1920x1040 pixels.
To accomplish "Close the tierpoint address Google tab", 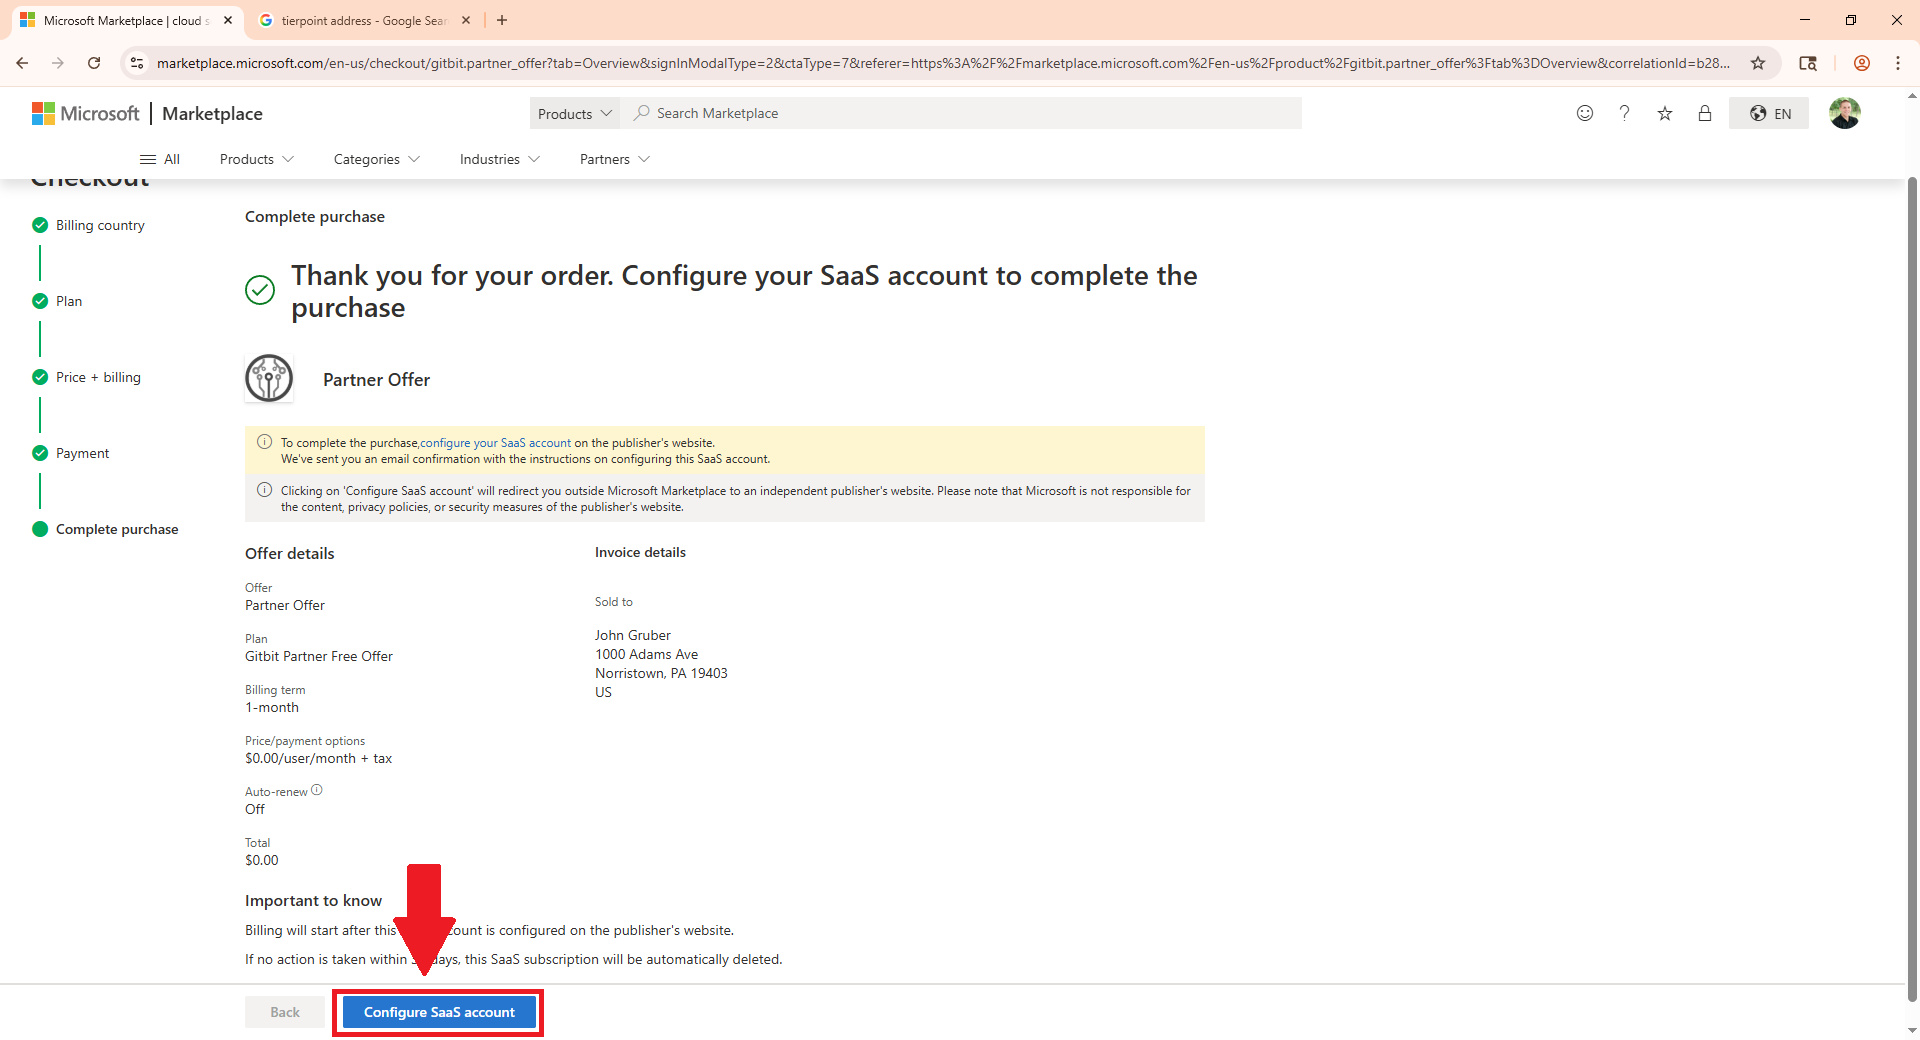I will point(466,20).
